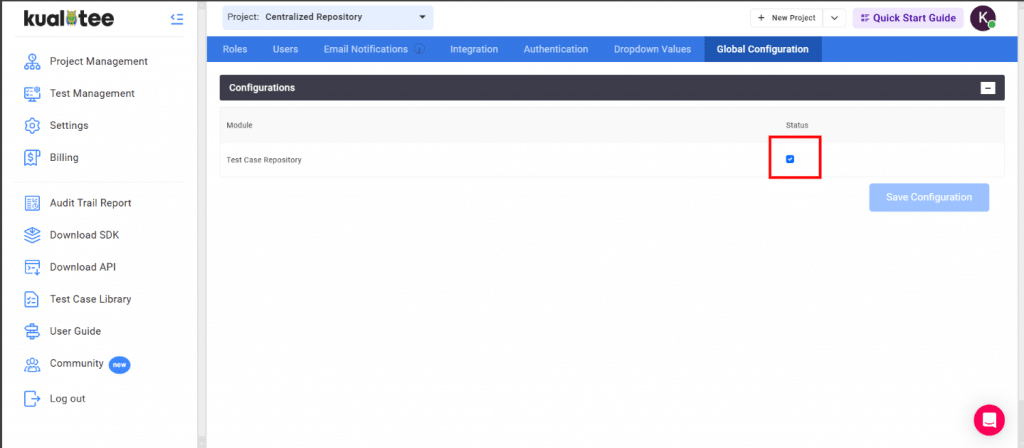
Task: Open the chat support bubble
Action: pyautogui.click(x=989, y=420)
